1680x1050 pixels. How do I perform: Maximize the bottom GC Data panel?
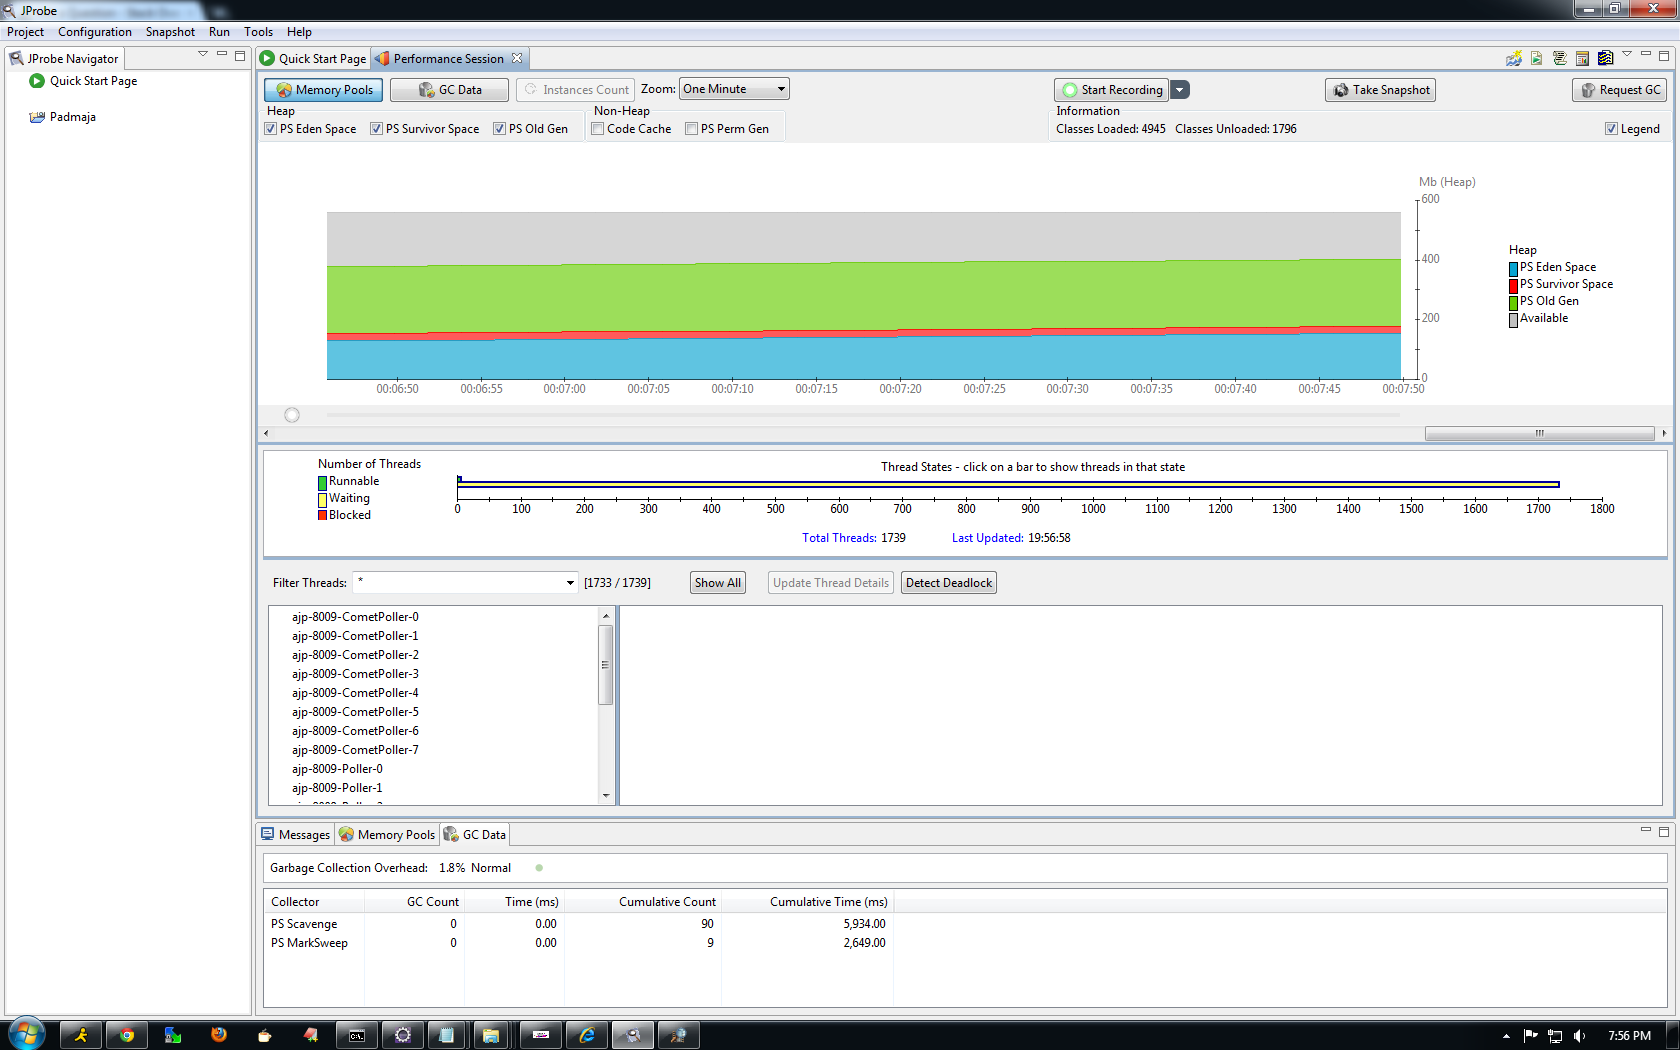tap(1664, 831)
